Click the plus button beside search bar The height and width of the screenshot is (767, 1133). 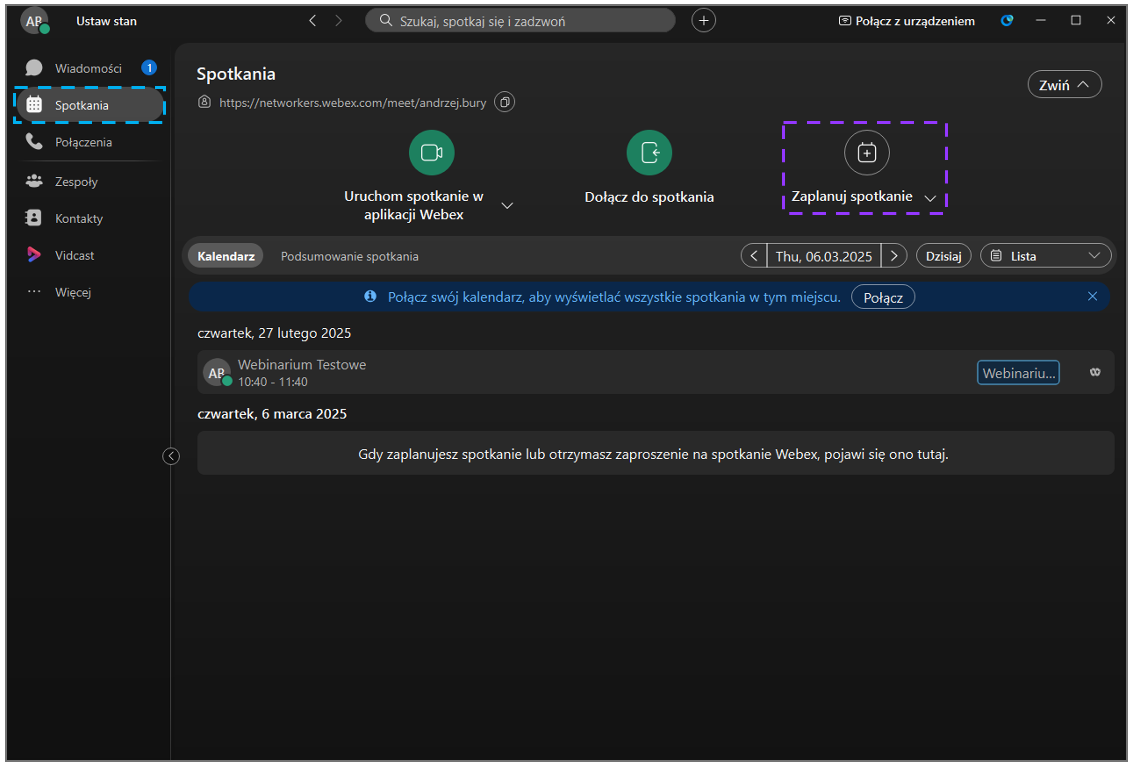(703, 21)
